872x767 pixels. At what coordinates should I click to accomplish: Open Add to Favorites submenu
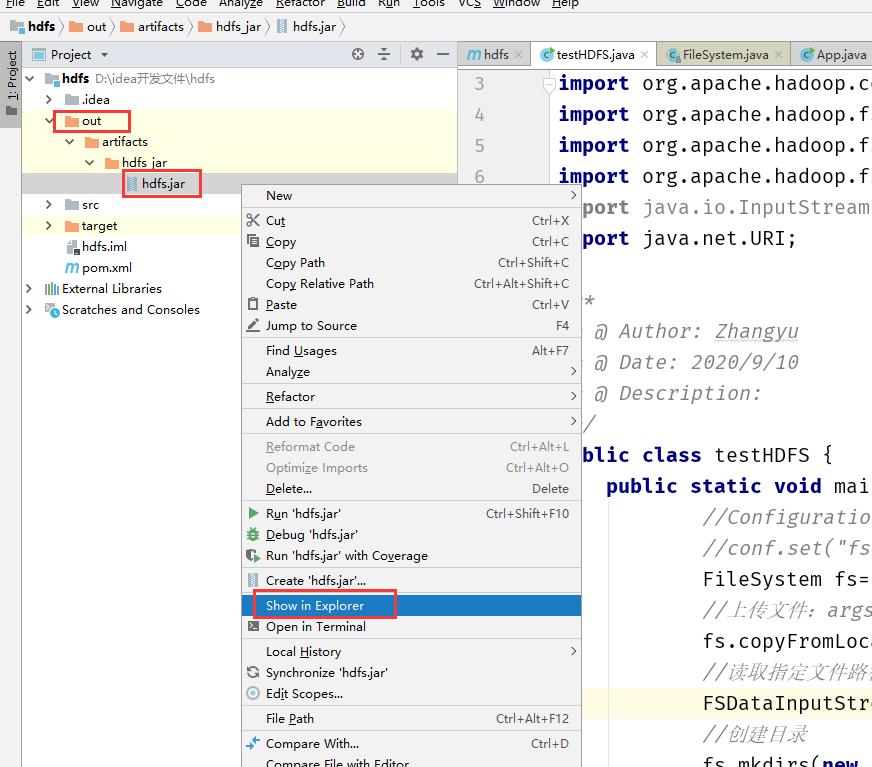[412, 422]
